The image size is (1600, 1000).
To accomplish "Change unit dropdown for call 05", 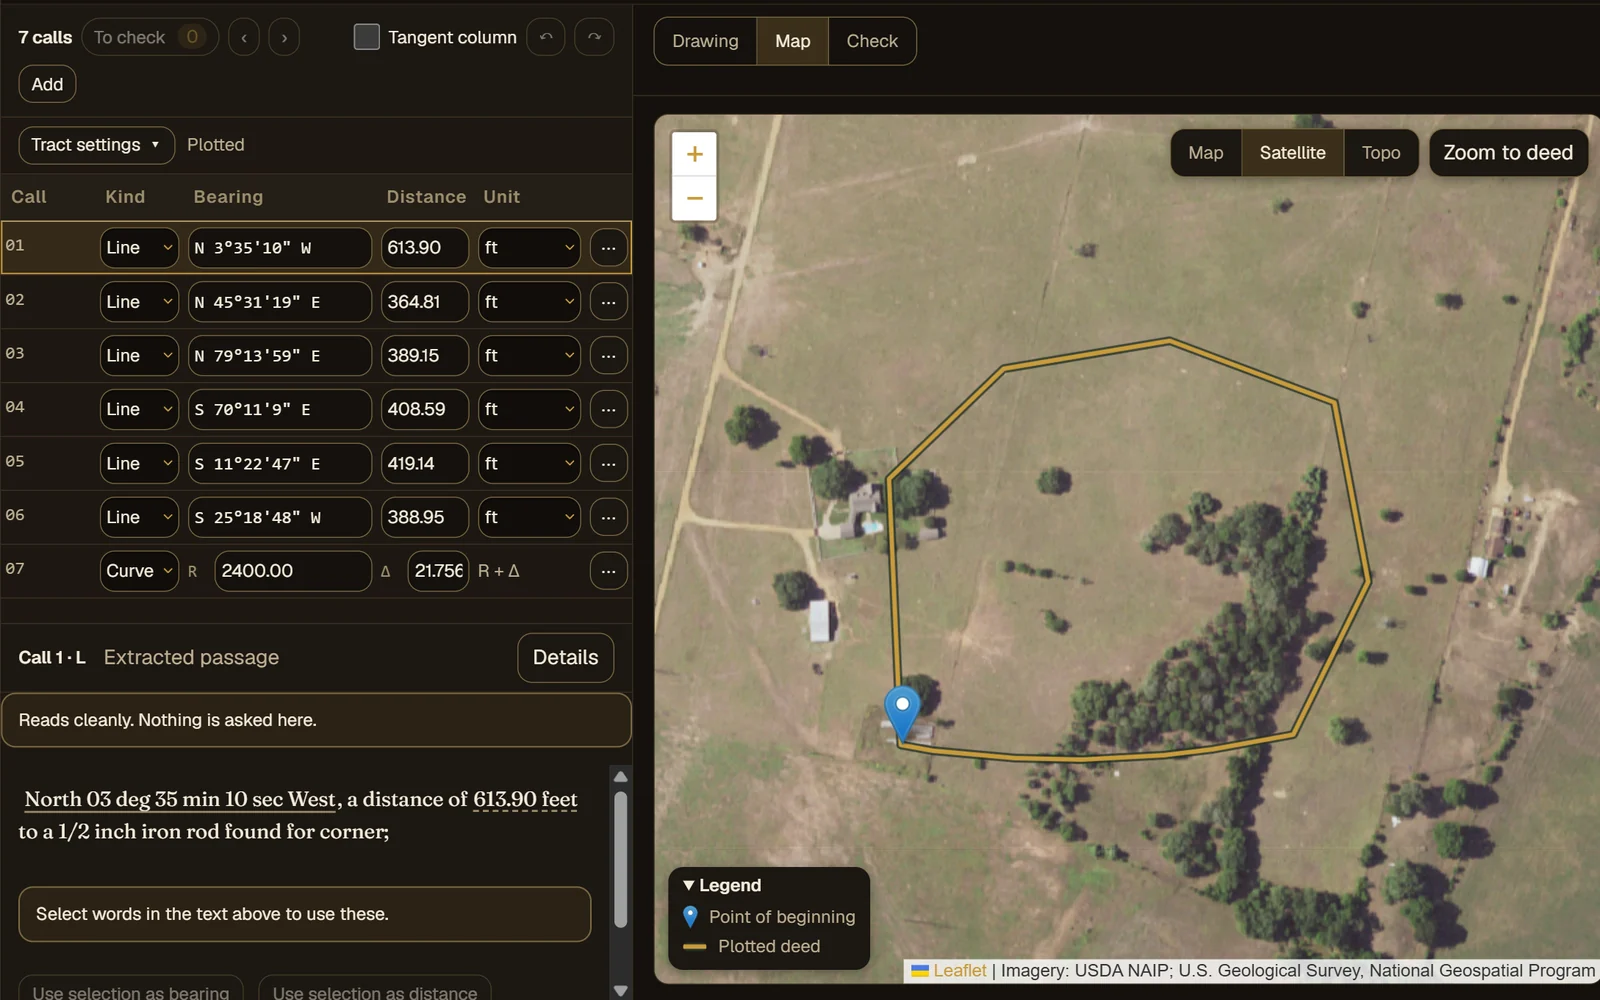I will click(529, 464).
